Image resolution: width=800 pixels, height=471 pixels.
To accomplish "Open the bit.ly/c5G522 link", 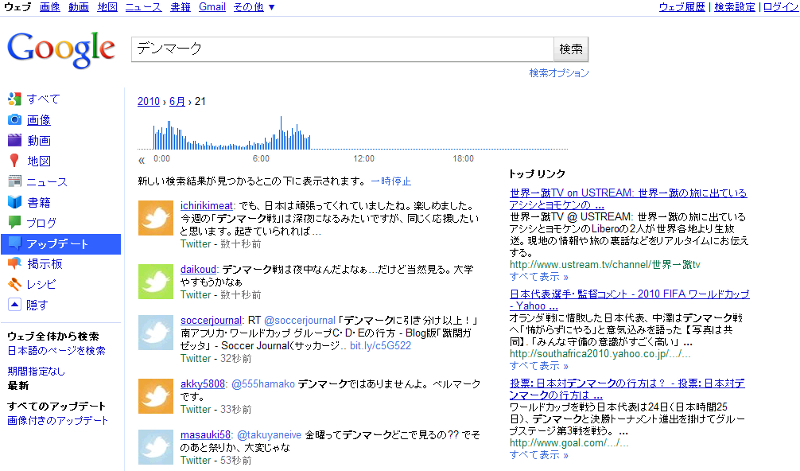I will 381,345.
